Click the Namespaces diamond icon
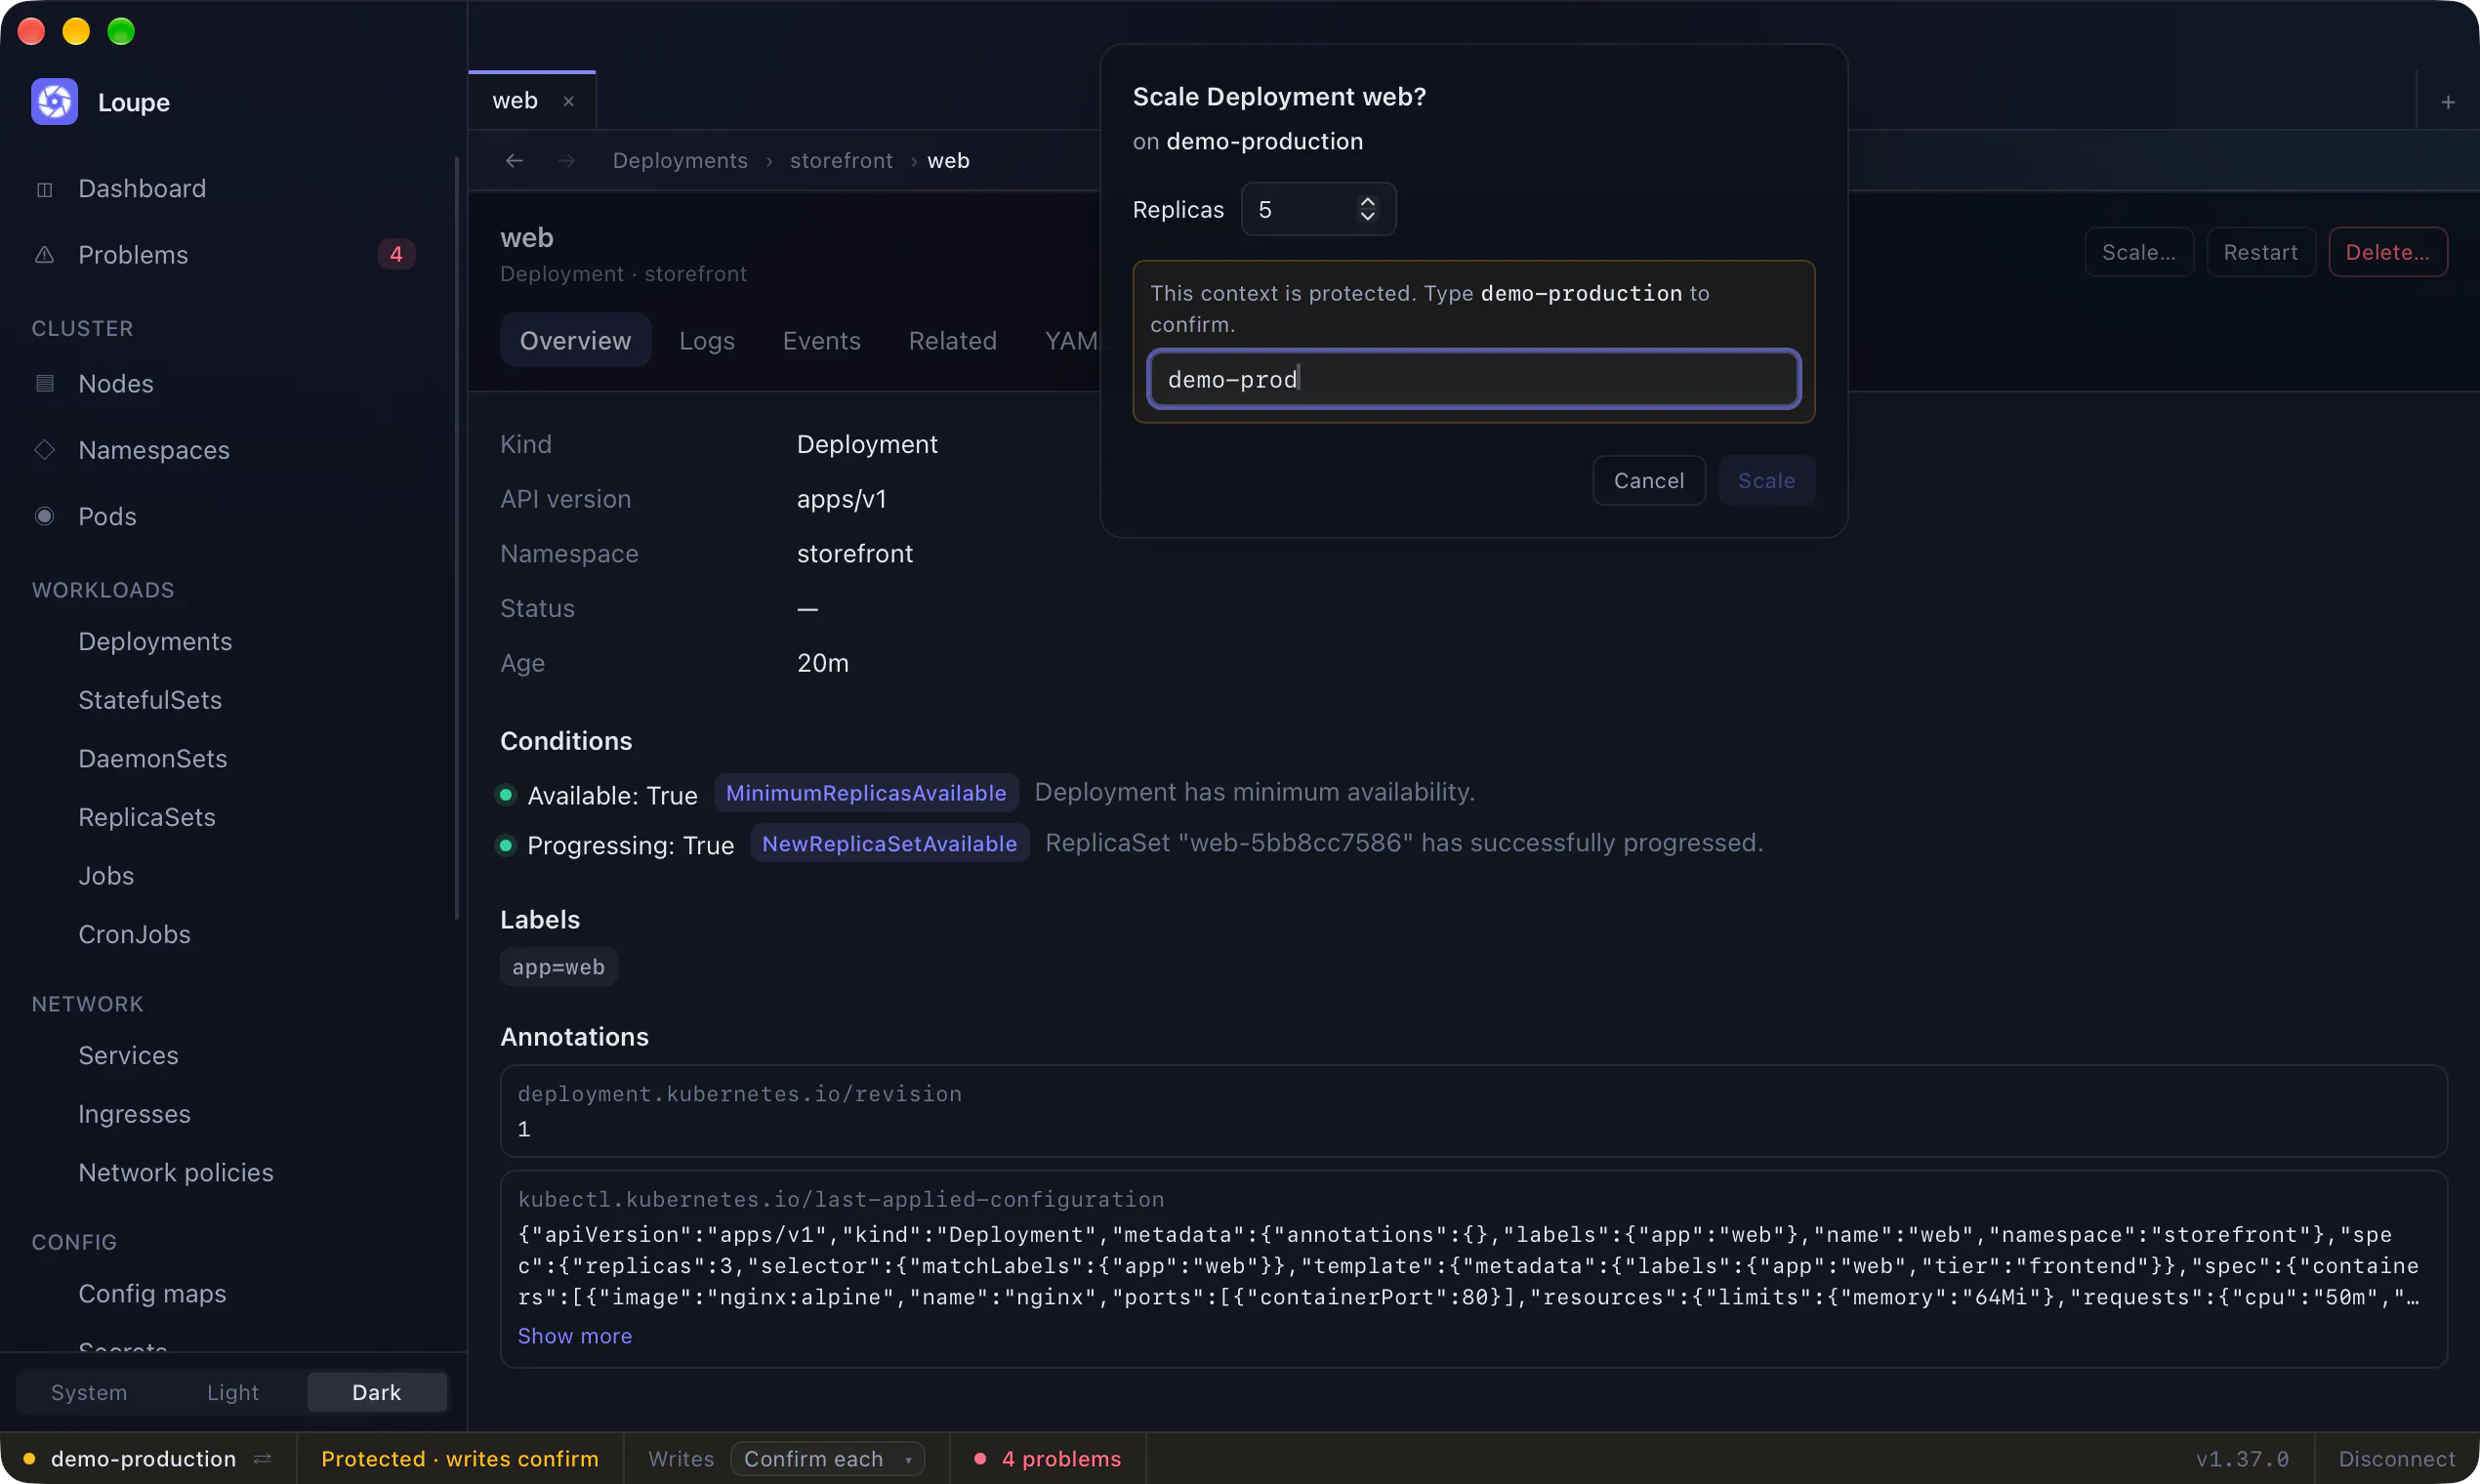 coord(44,450)
